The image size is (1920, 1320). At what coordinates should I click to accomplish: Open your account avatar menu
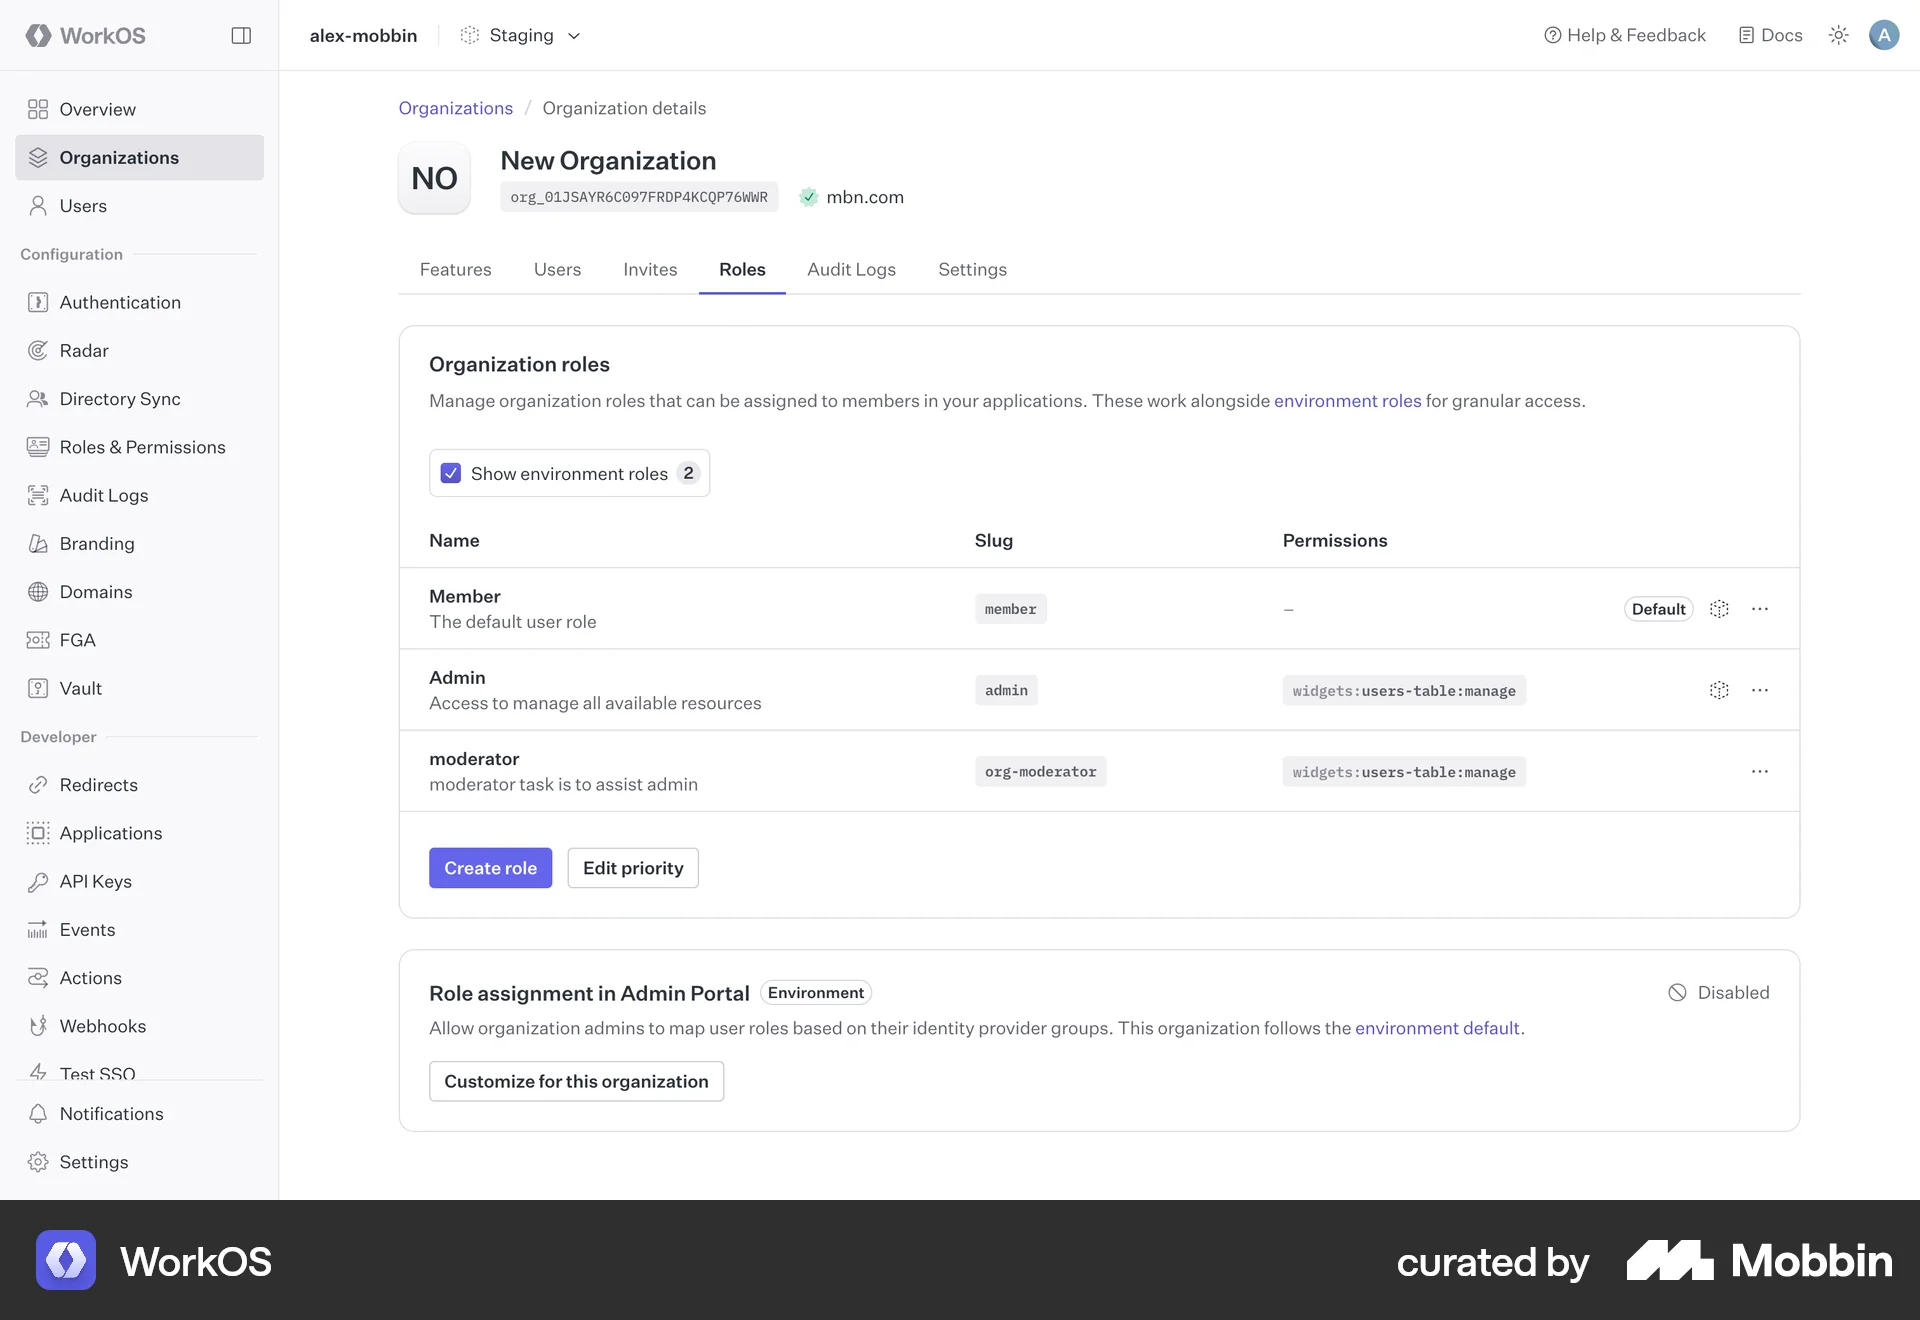tap(1884, 35)
